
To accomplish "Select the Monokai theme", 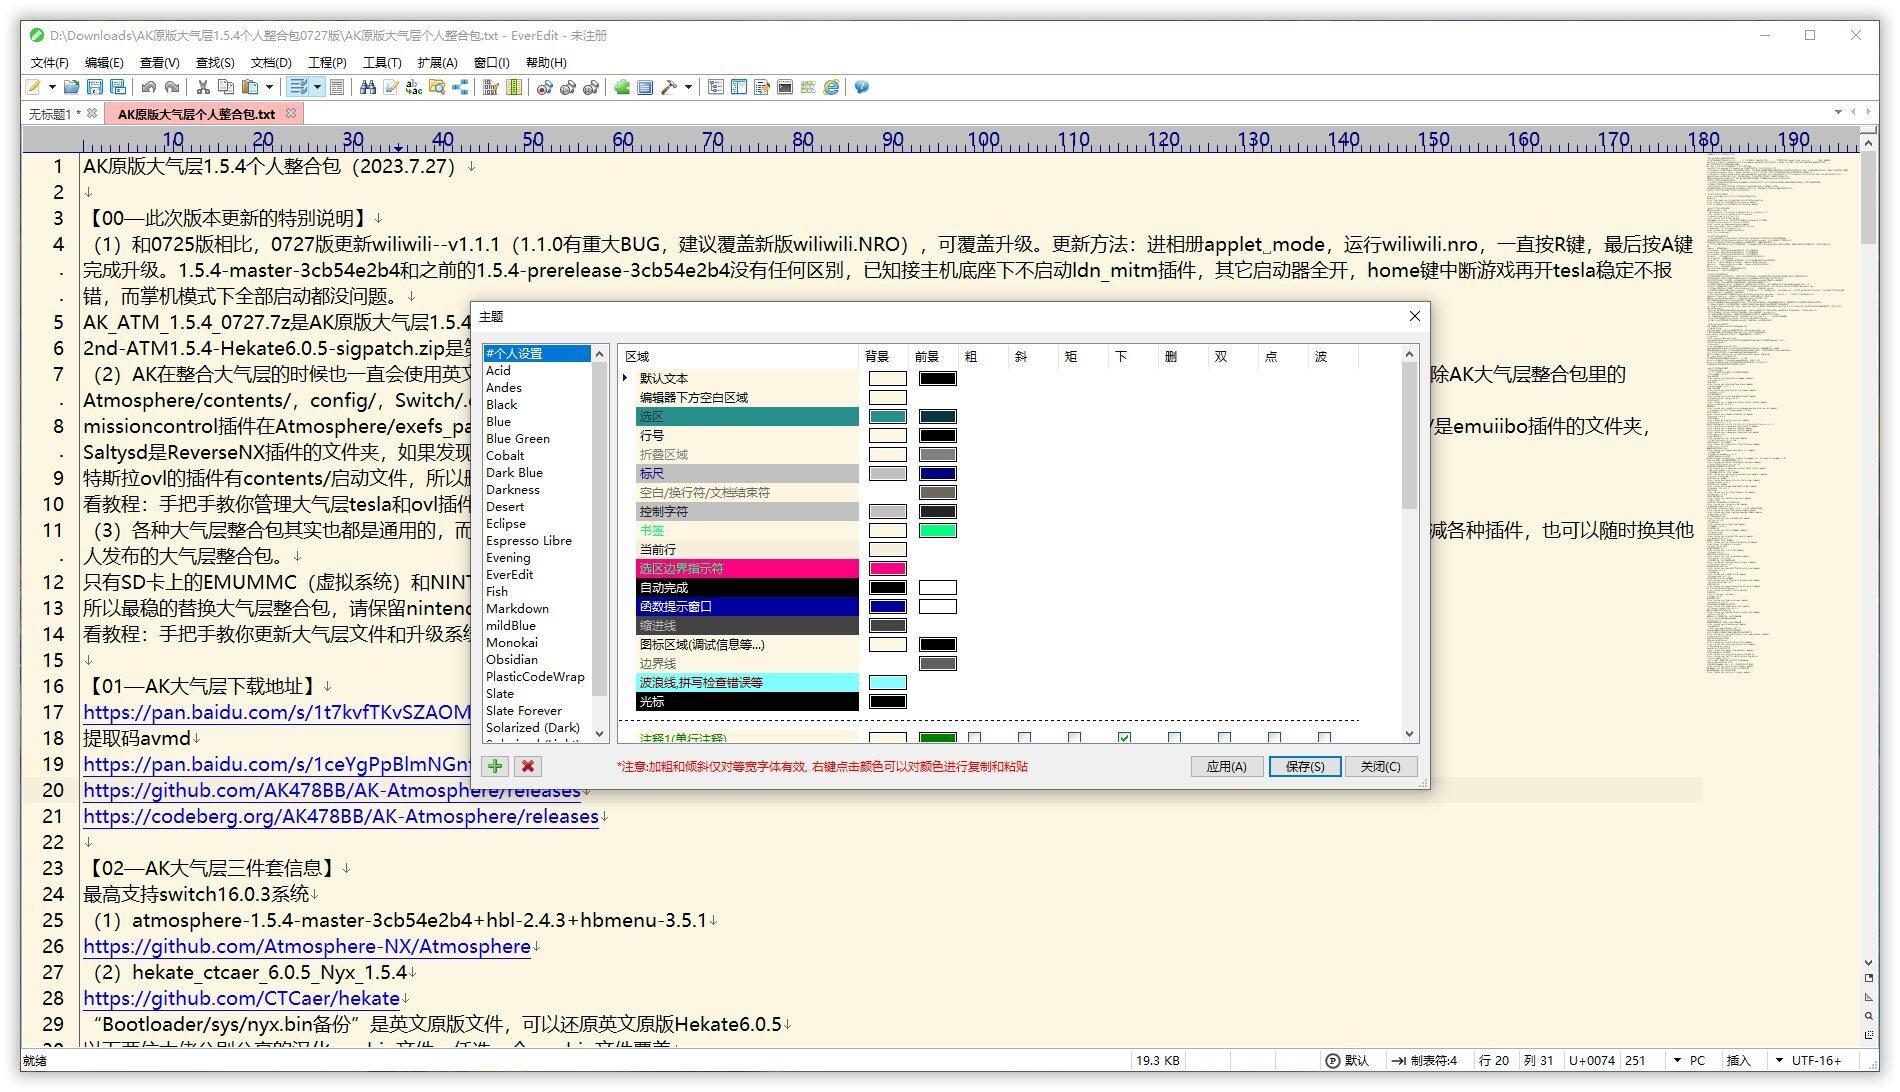I will click(512, 642).
